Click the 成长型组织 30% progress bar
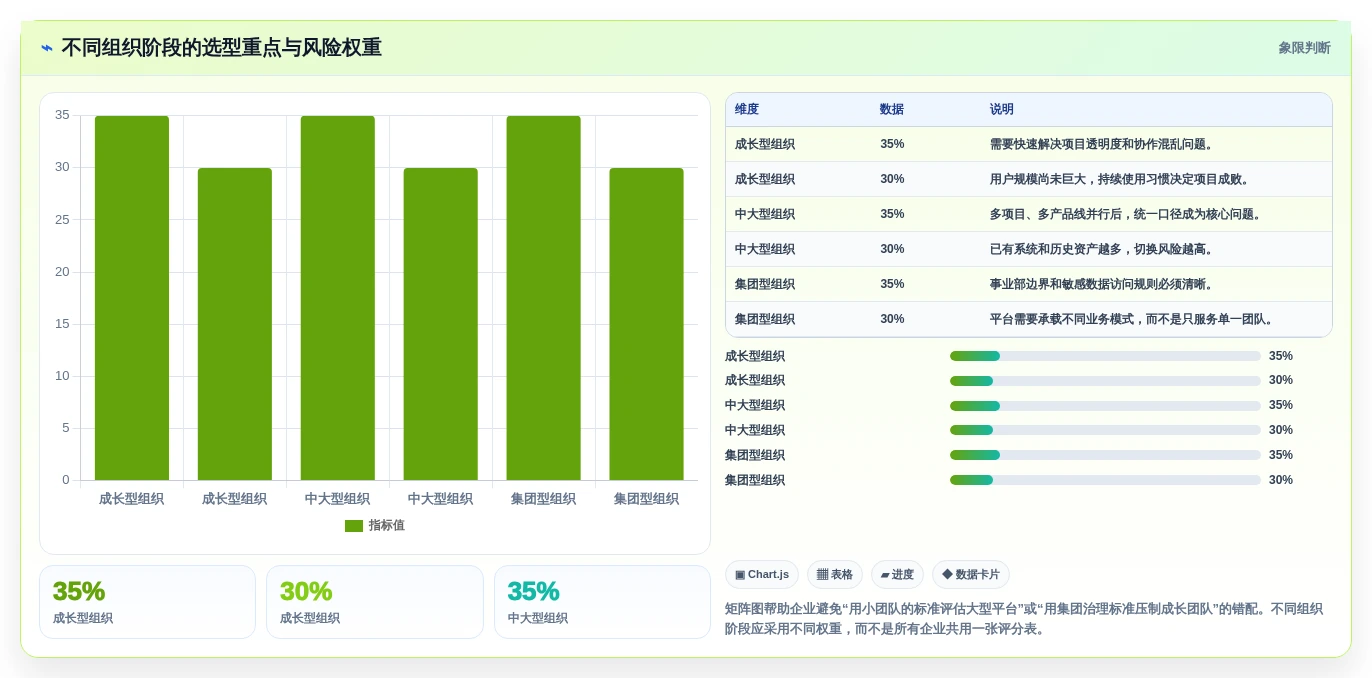This screenshot has height=678, width=1372. click(1105, 381)
